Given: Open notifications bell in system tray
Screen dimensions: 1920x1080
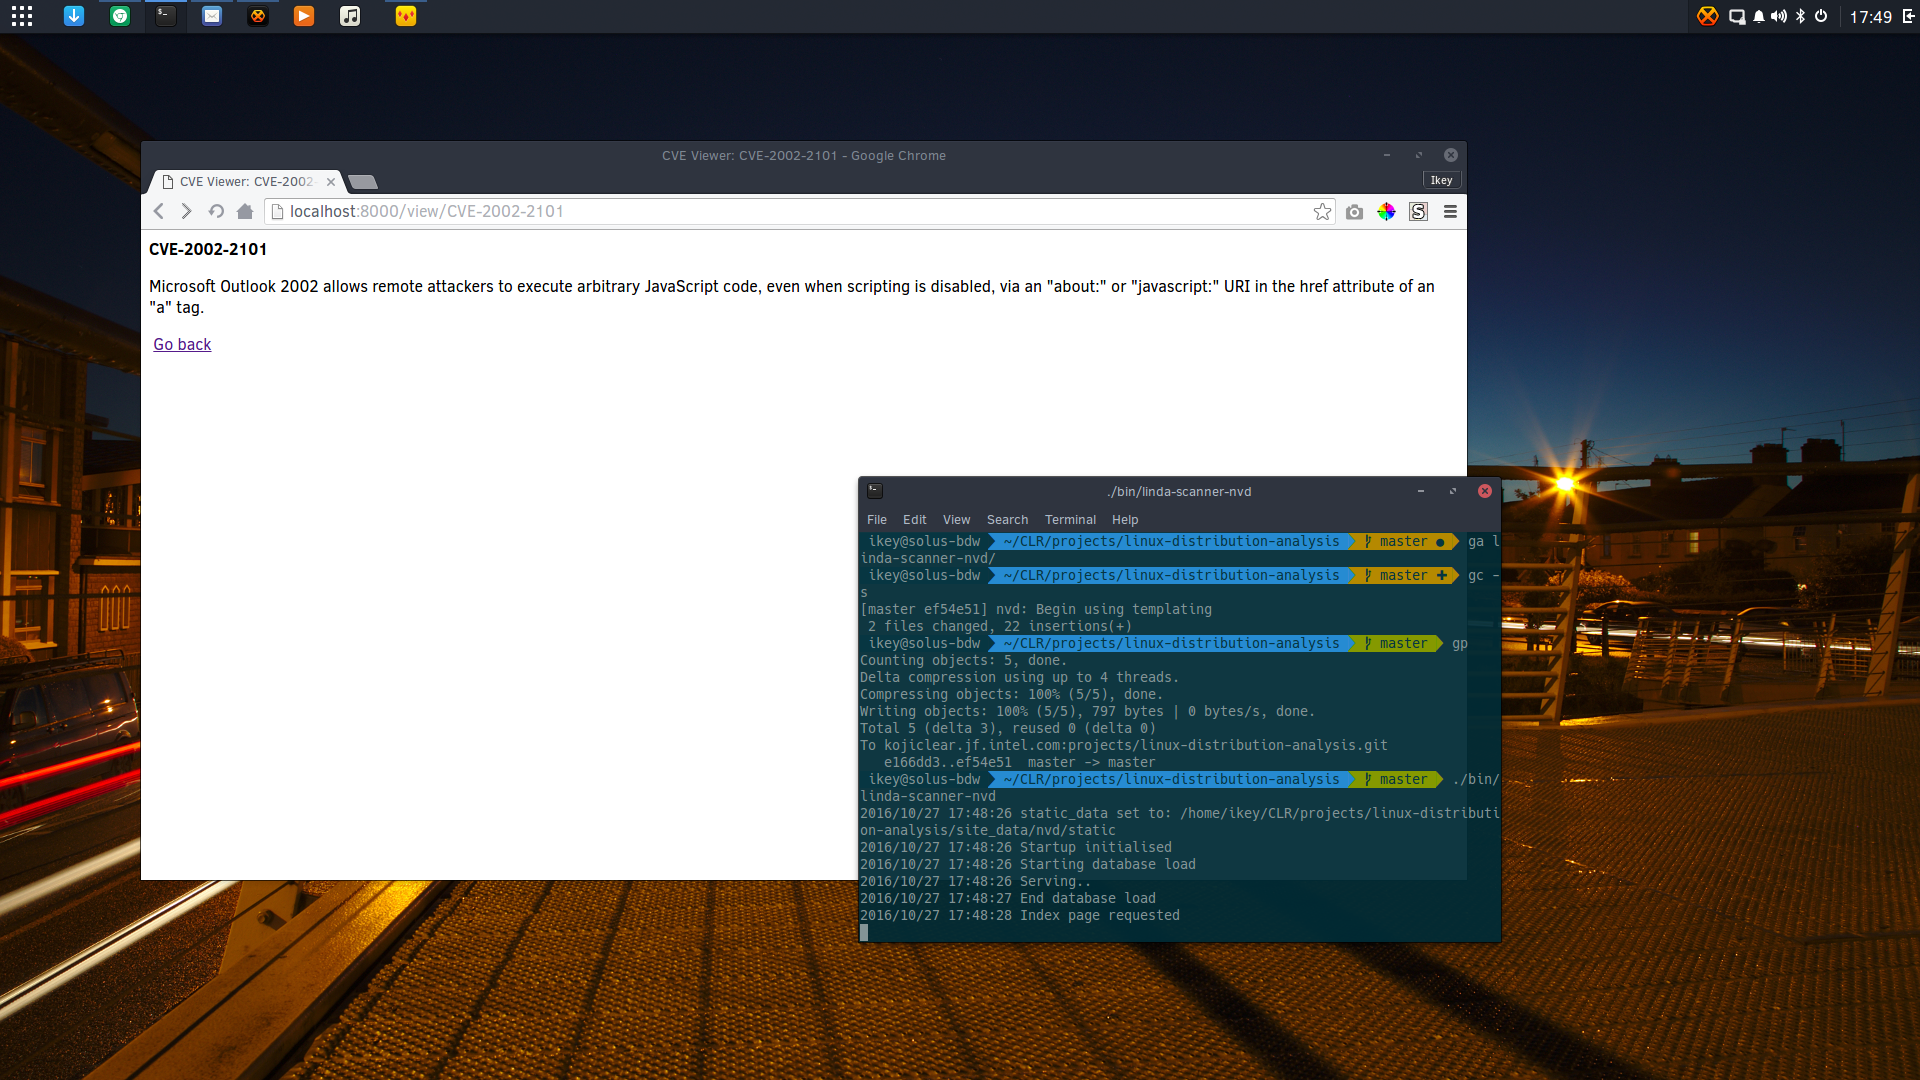Looking at the screenshot, I should (1759, 16).
